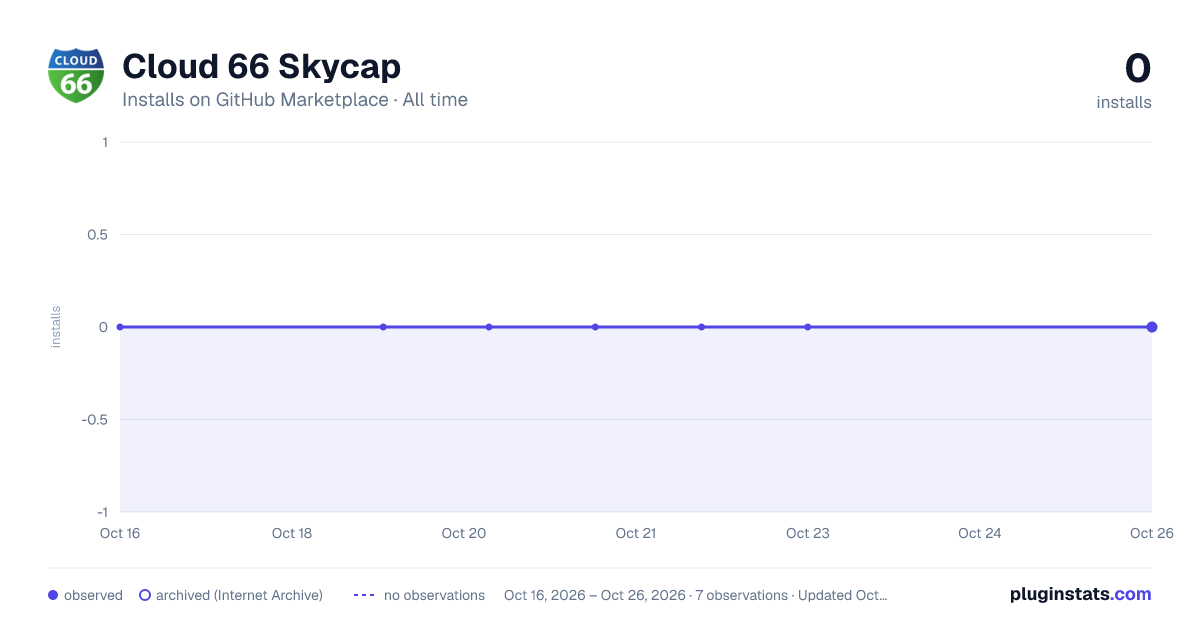Click the 'Installs on GitHub Marketplace · All time' subtitle
The image size is (1200, 630).
(295, 100)
